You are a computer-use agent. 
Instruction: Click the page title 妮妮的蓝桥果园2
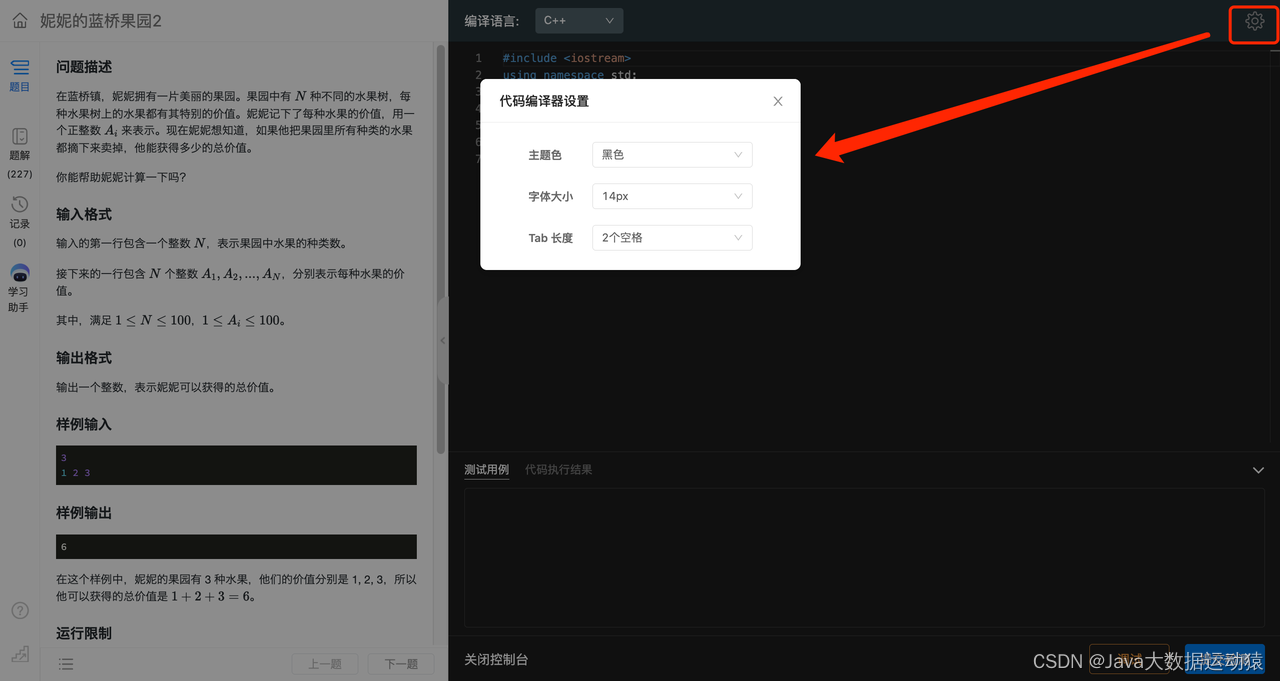pos(101,20)
